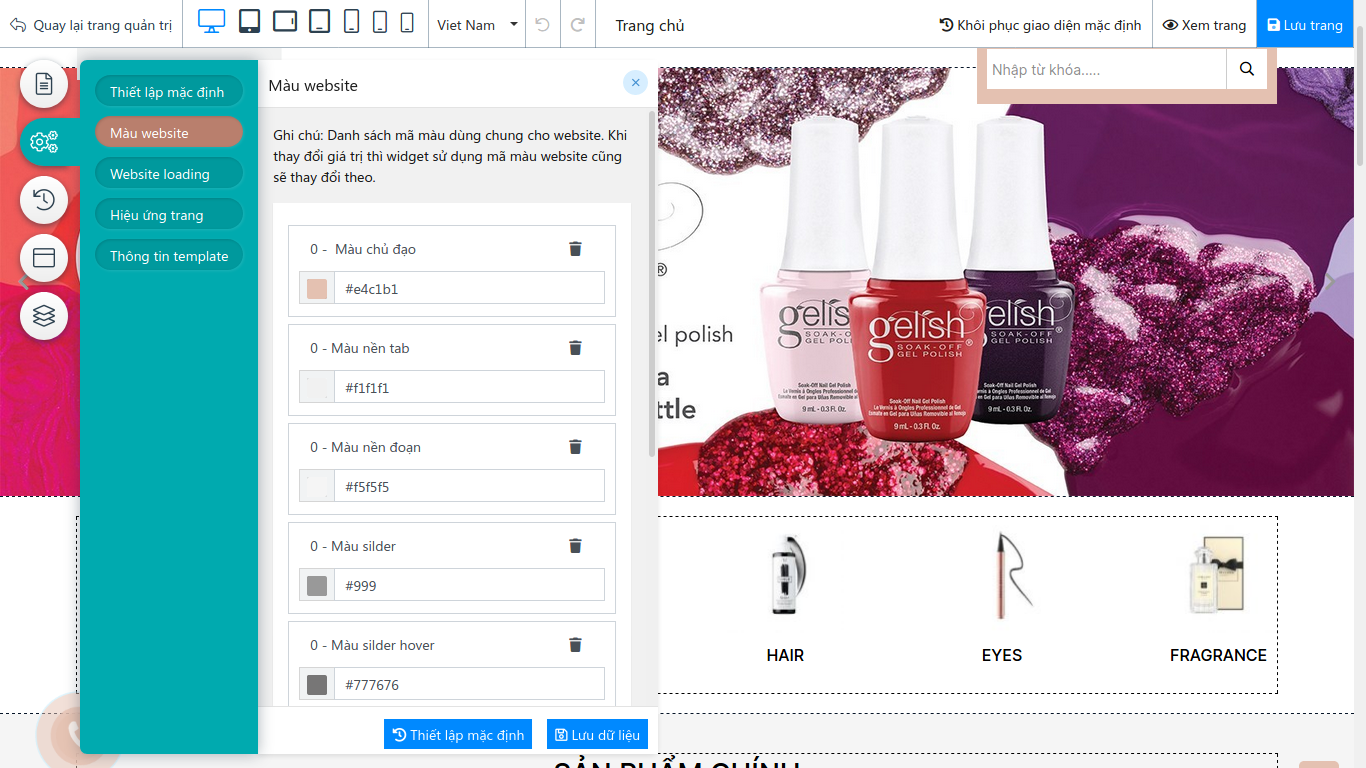
Task: Open the Viet Nam language dropdown
Action: (x=478, y=25)
